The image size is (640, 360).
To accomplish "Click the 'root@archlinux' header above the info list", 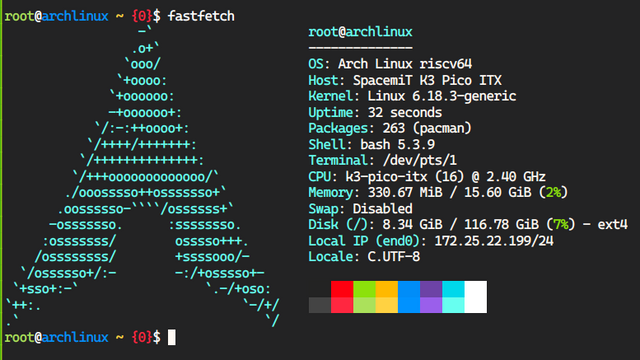I will coord(360,32).
